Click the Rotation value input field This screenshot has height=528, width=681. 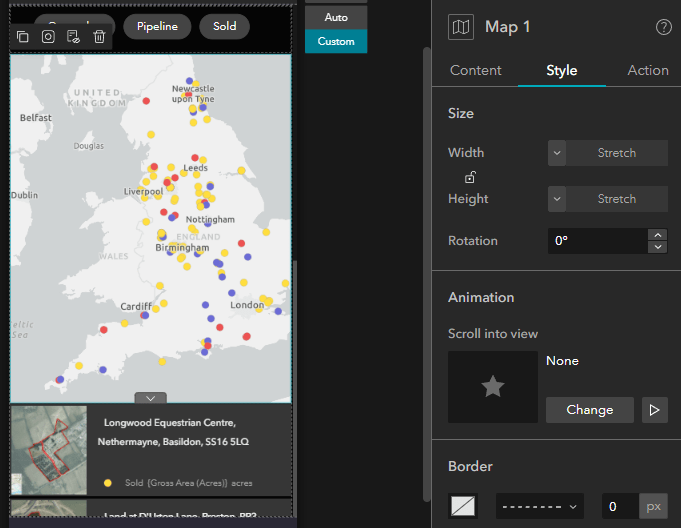tap(598, 241)
